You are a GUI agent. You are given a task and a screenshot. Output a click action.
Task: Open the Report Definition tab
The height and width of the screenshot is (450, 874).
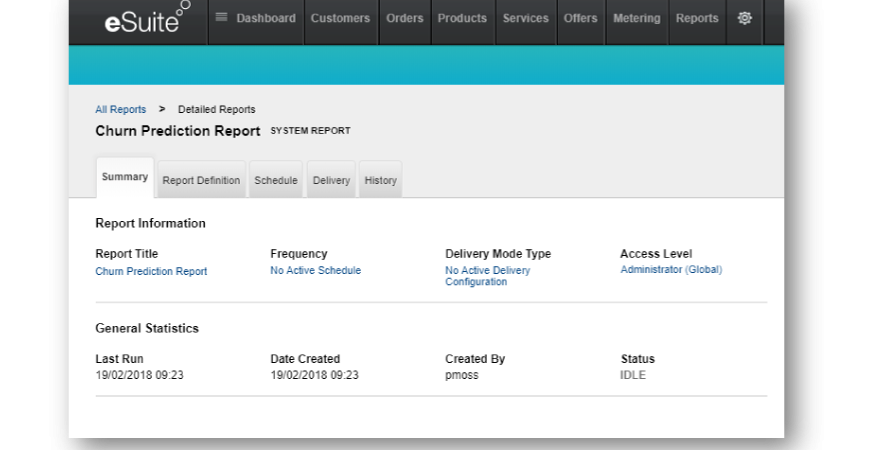(201, 181)
